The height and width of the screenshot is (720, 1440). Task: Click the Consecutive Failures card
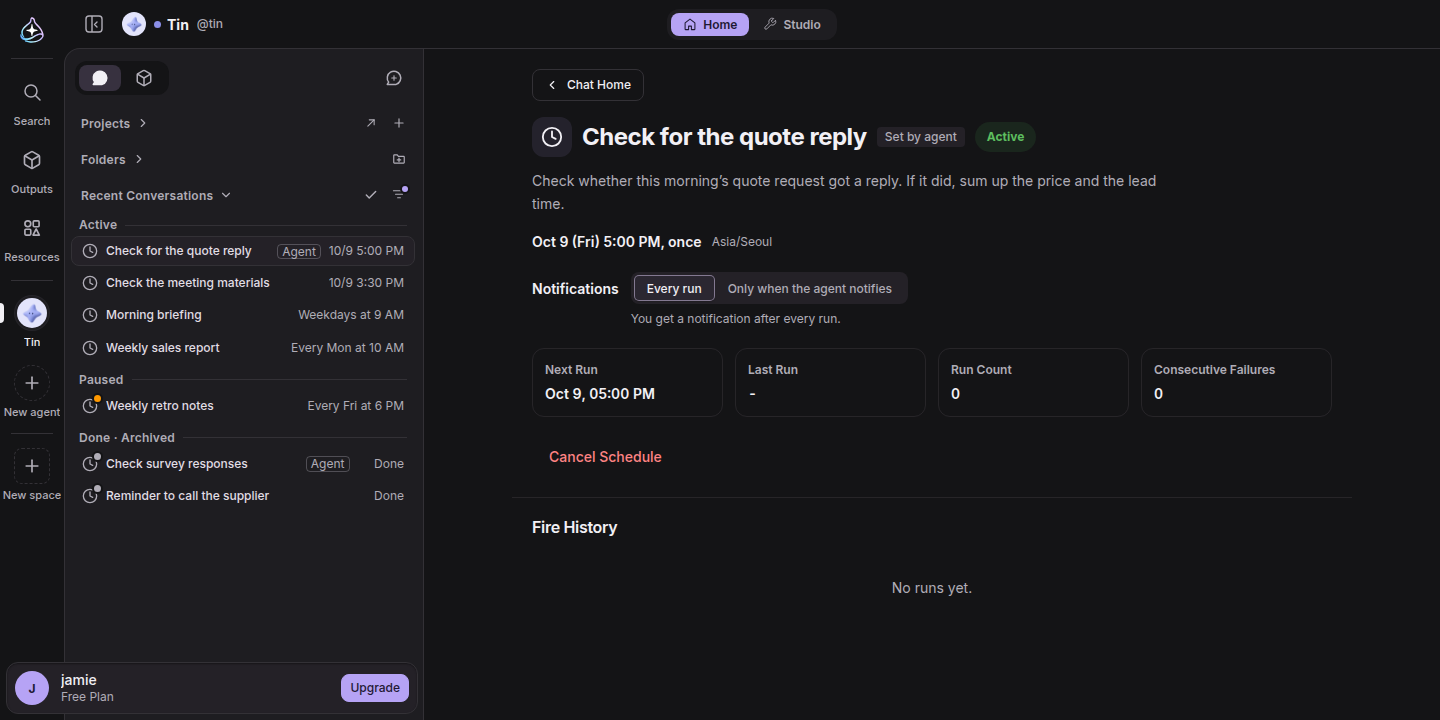pos(1236,382)
